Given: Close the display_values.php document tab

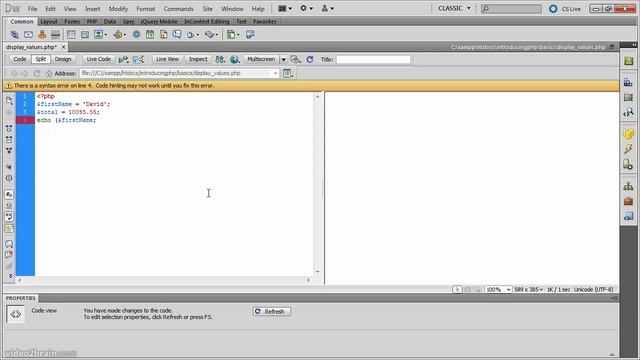Looking at the screenshot, I should [x=63, y=47].
